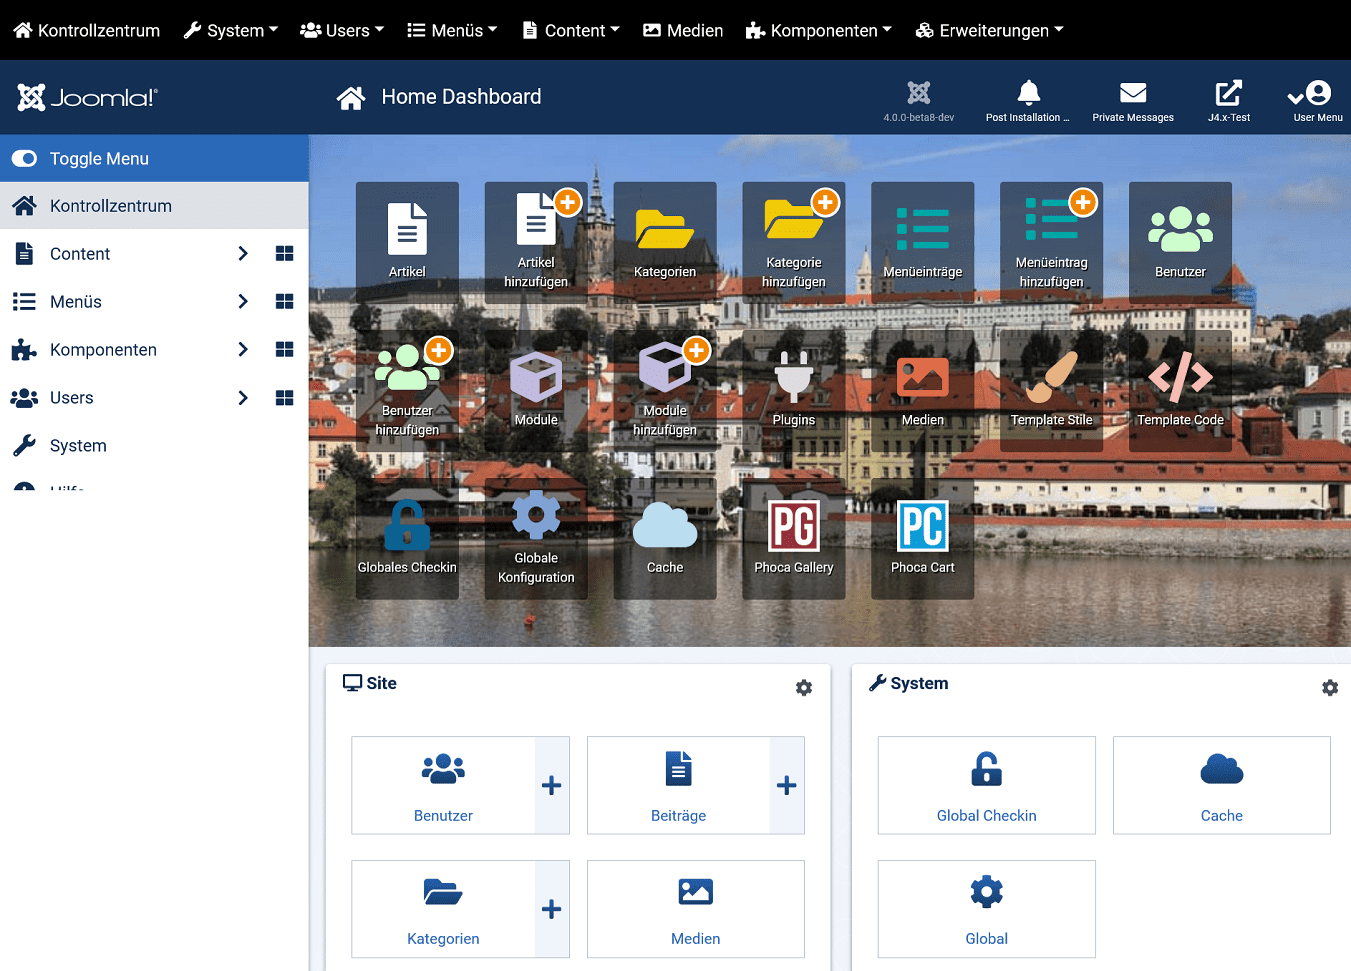Open Komponenten dropdown in top bar
Image resolution: width=1351 pixels, height=971 pixels.
[819, 30]
